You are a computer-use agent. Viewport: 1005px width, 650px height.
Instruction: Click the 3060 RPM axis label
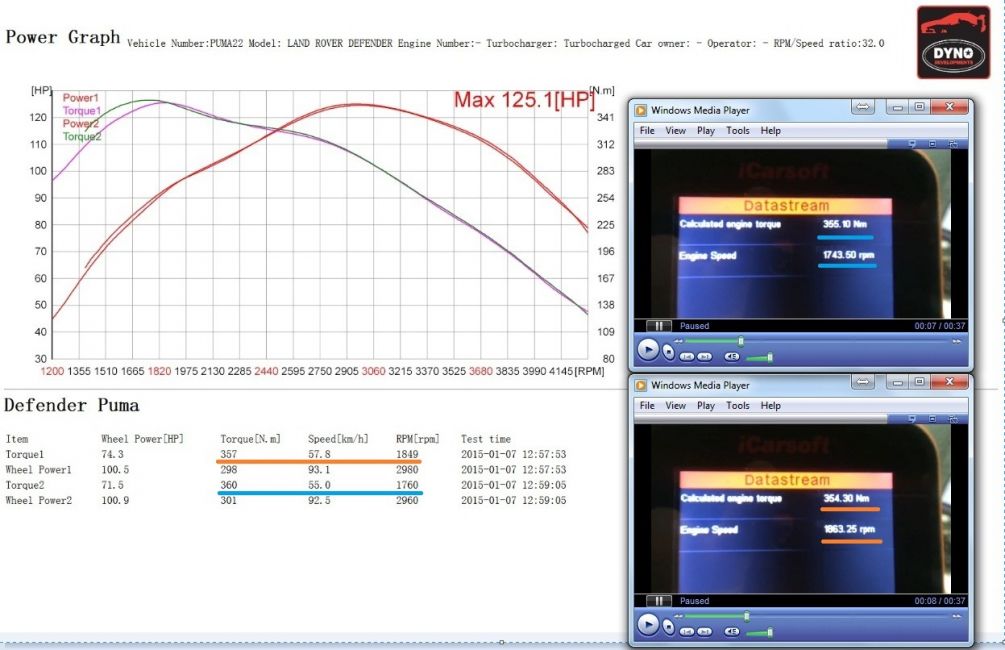click(373, 371)
